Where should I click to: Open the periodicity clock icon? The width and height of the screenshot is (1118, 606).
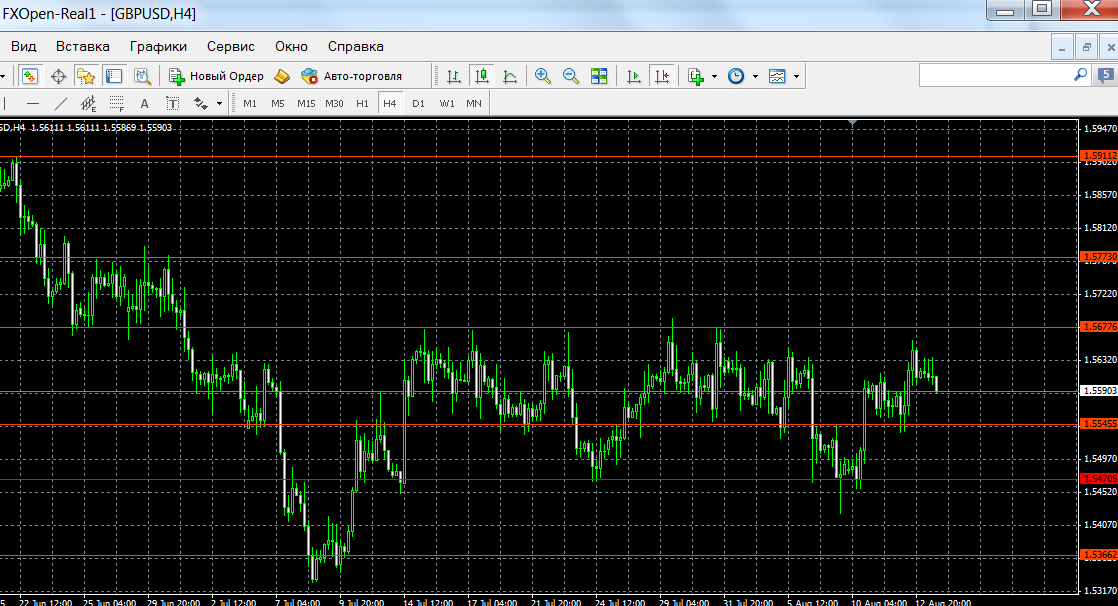736,76
